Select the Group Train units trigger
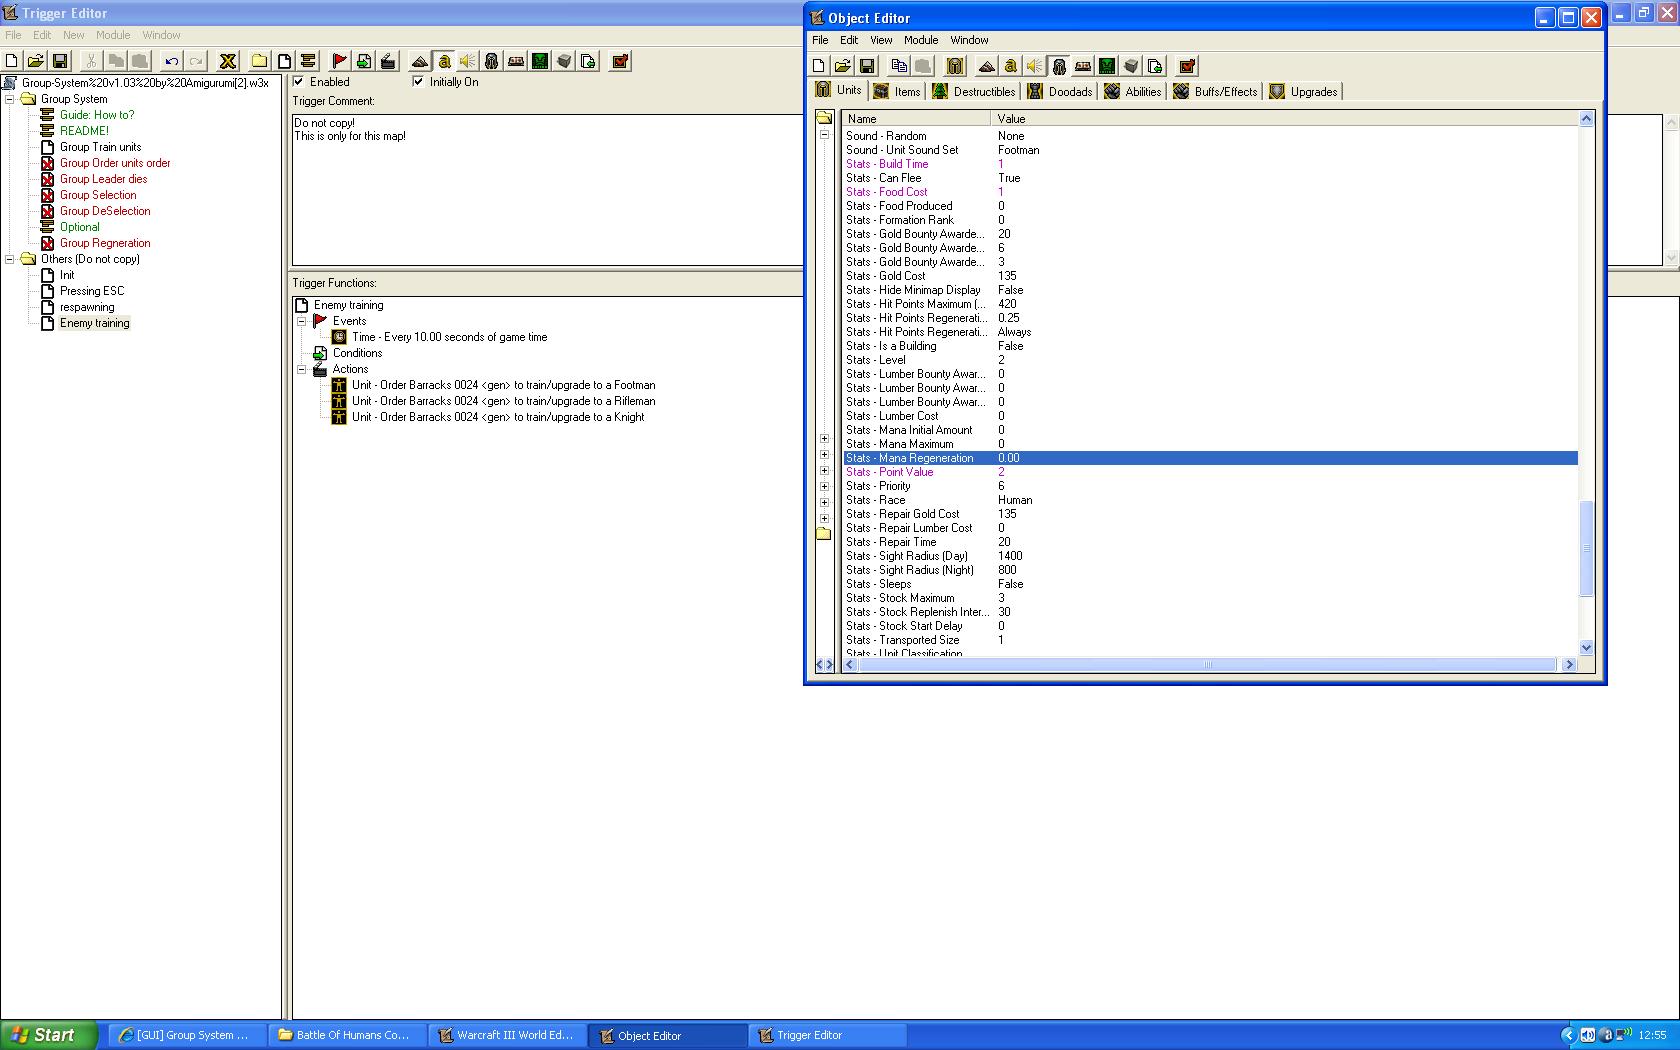Image resolution: width=1680 pixels, height=1050 pixels. click(100, 147)
